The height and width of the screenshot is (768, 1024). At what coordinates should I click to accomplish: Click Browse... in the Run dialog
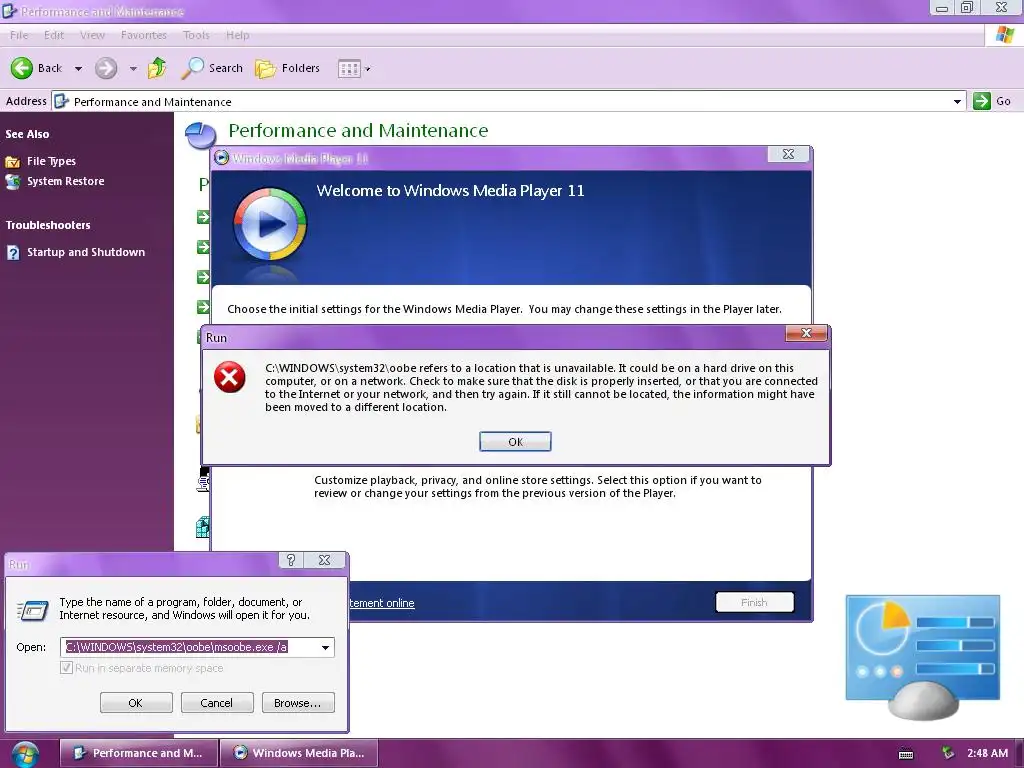click(298, 703)
